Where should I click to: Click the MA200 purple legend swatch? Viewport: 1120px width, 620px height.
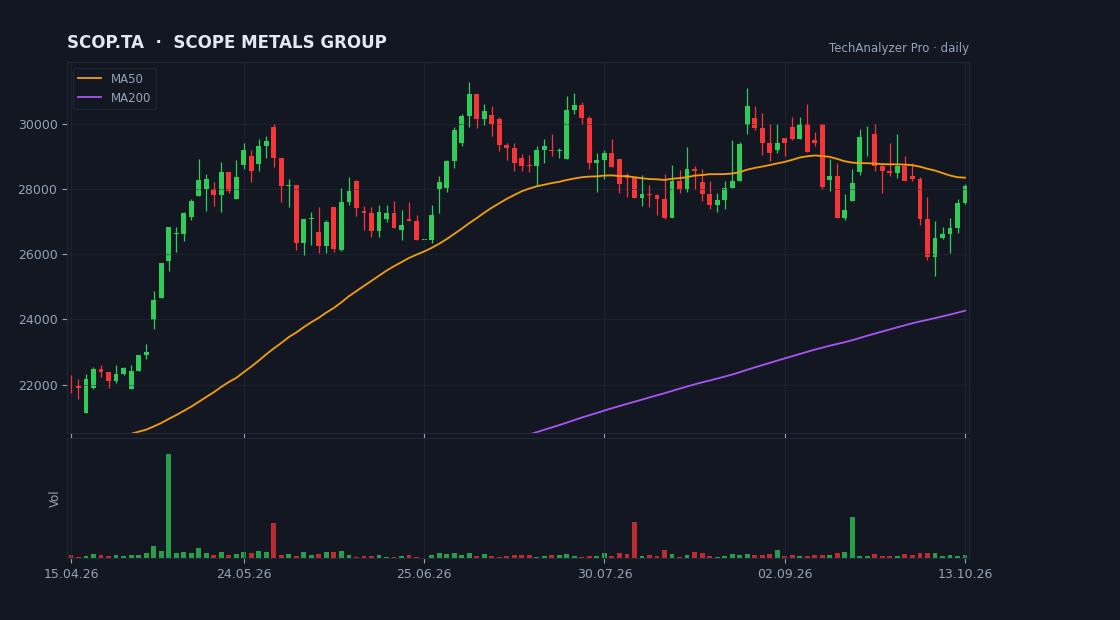click(x=89, y=98)
